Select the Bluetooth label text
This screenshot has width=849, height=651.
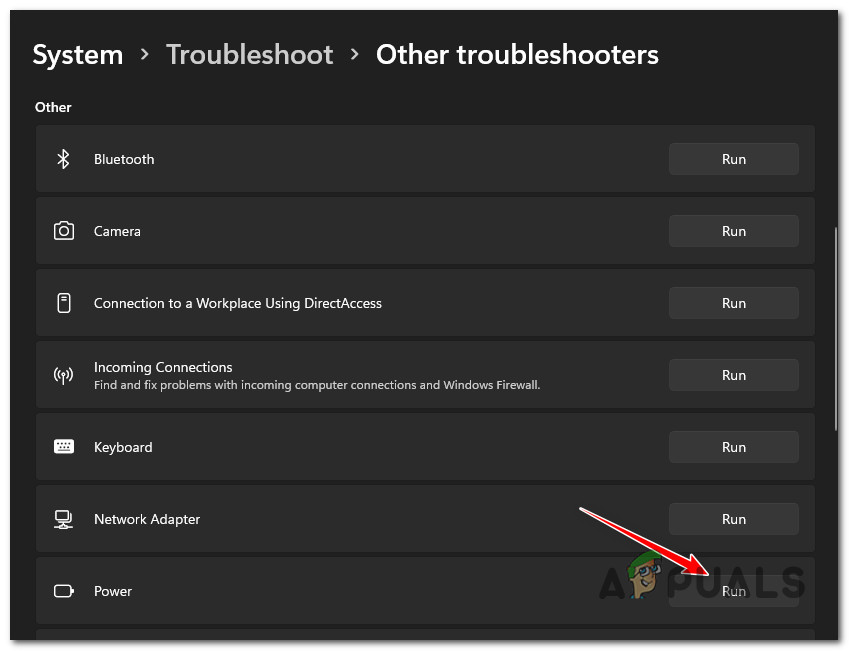click(x=124, y=159)
